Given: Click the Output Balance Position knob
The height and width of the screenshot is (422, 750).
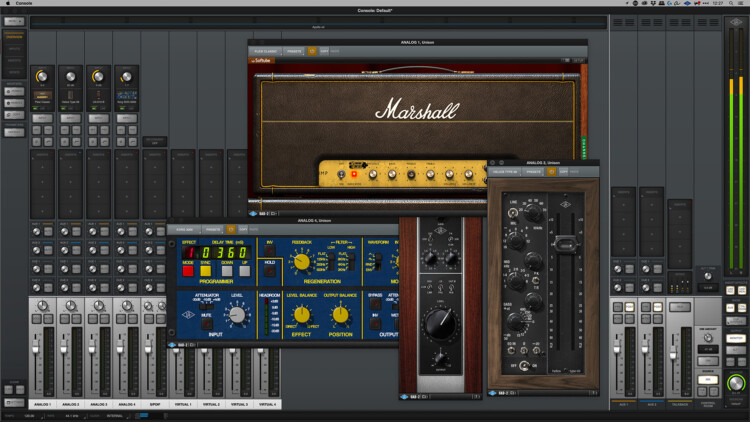Looking at the screenshot, I should pos(340,314).
